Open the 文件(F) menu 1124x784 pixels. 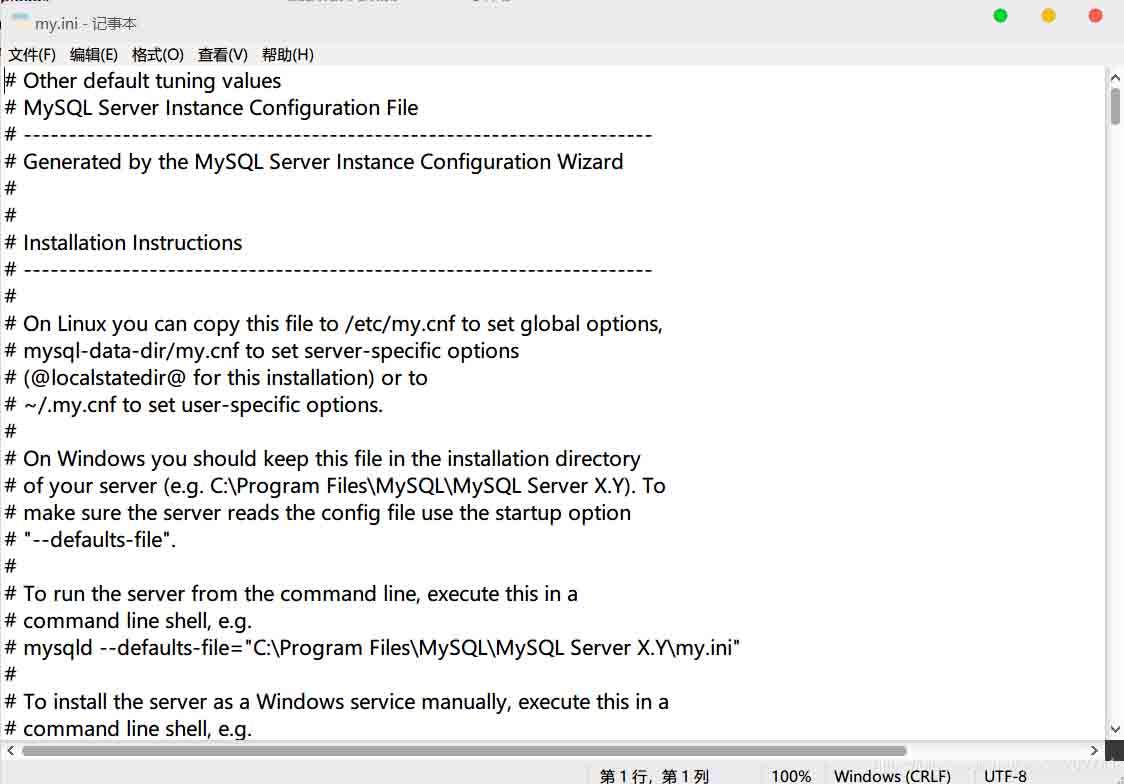point(32,54)
